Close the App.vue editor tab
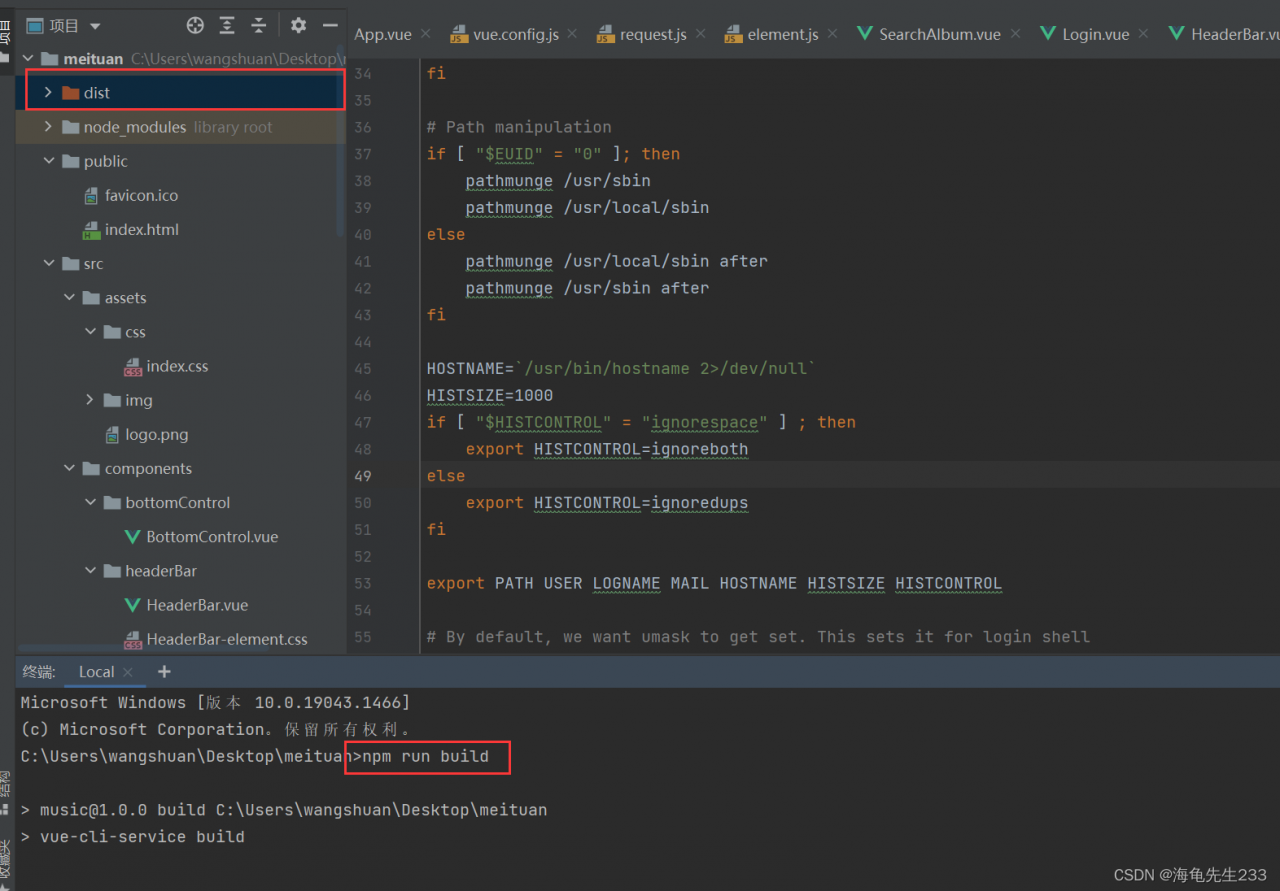 (425, 34)
